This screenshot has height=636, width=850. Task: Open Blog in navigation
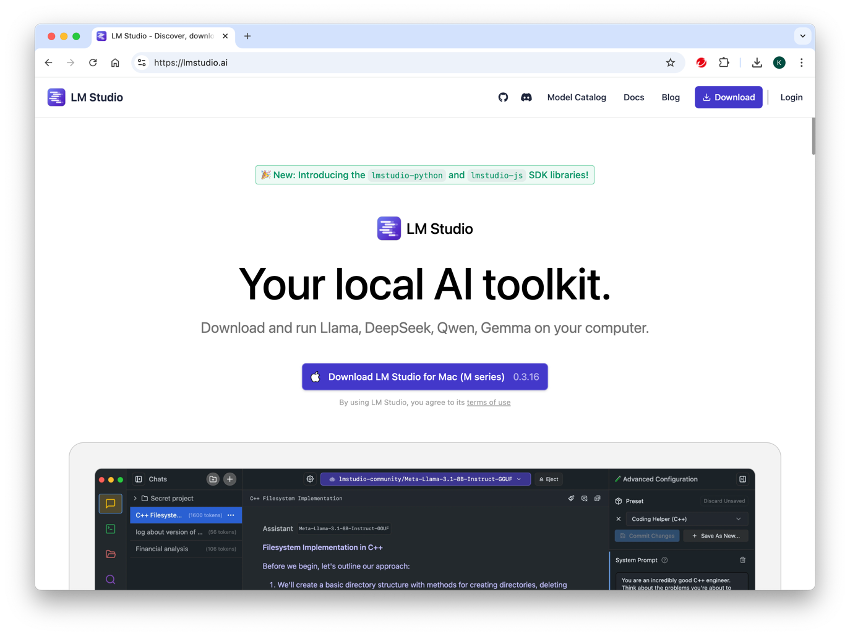[671, 98]
